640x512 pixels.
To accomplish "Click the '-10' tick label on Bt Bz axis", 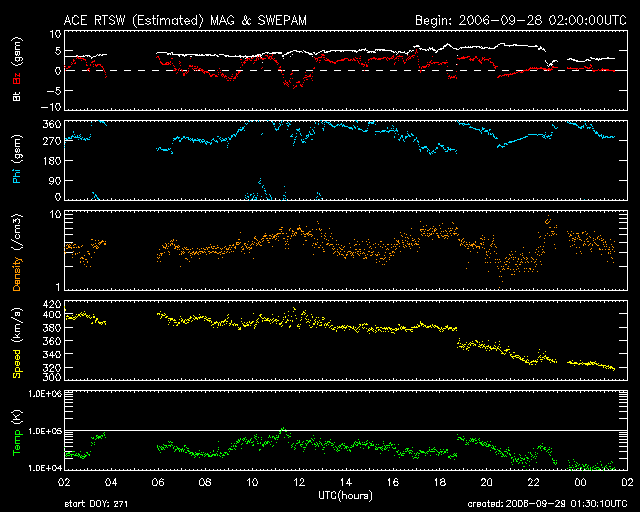I will click(51, 107).
